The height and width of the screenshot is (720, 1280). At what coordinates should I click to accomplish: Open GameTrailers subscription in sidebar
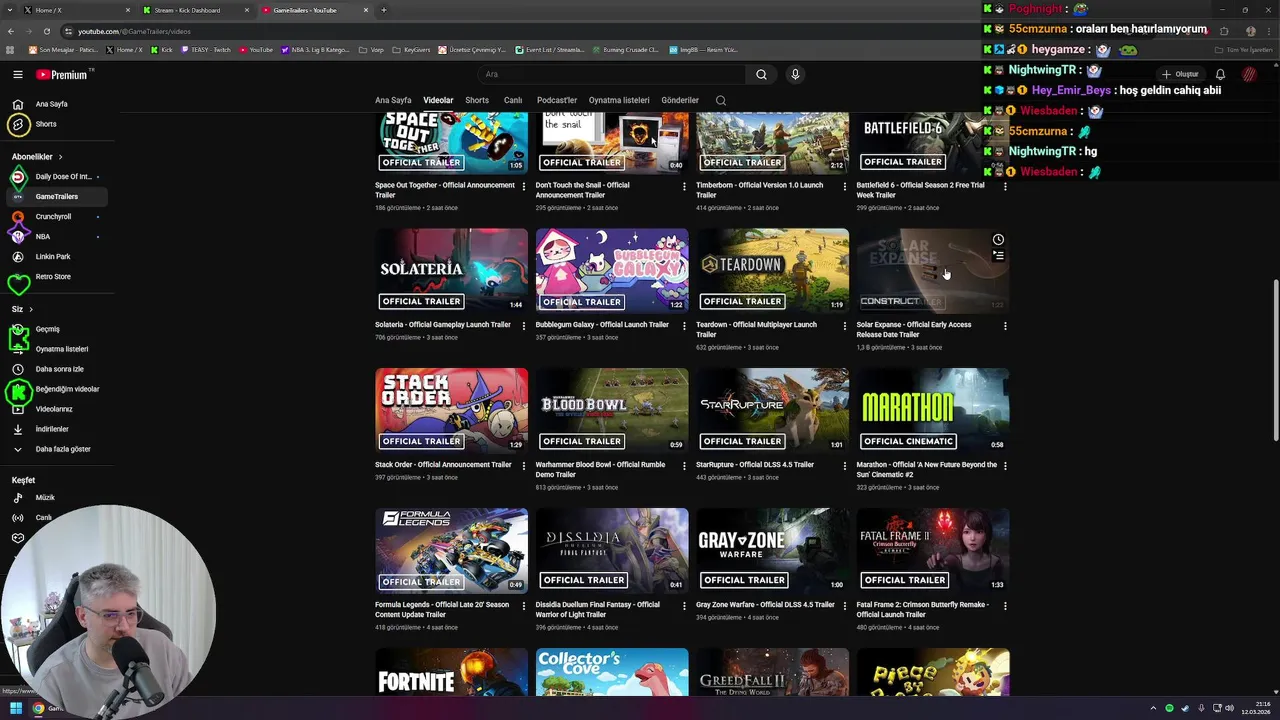(x=55, y=197)
